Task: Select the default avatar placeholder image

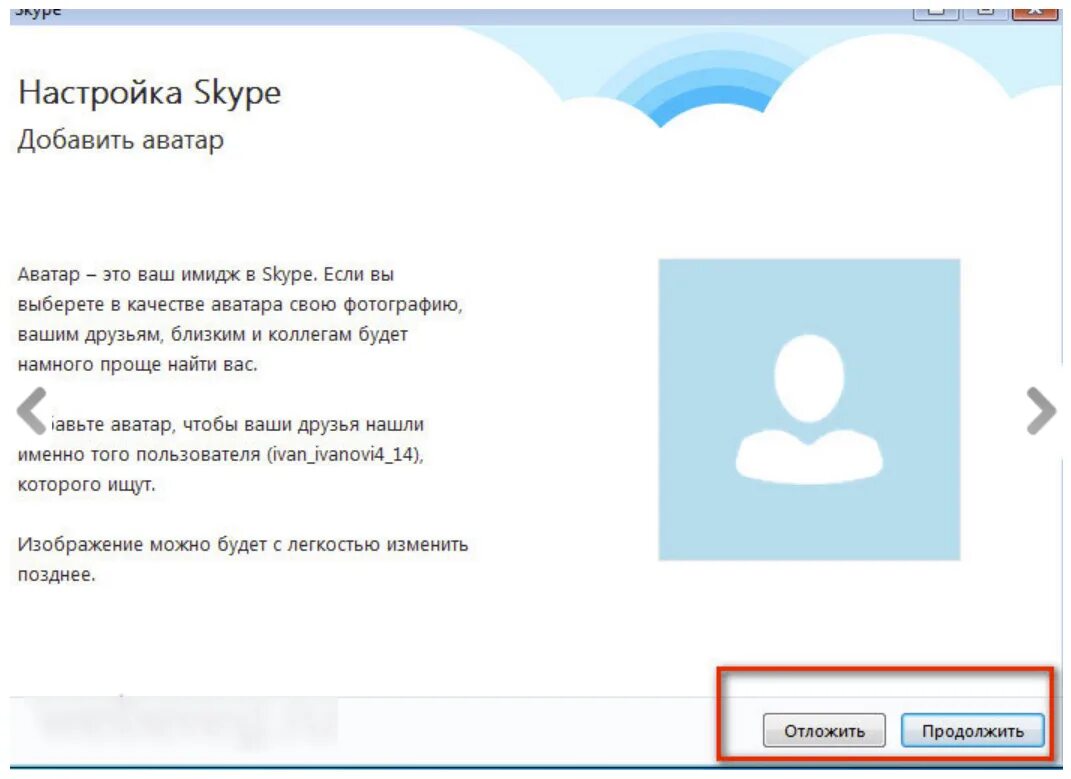Action: click(x=809, y=409)
